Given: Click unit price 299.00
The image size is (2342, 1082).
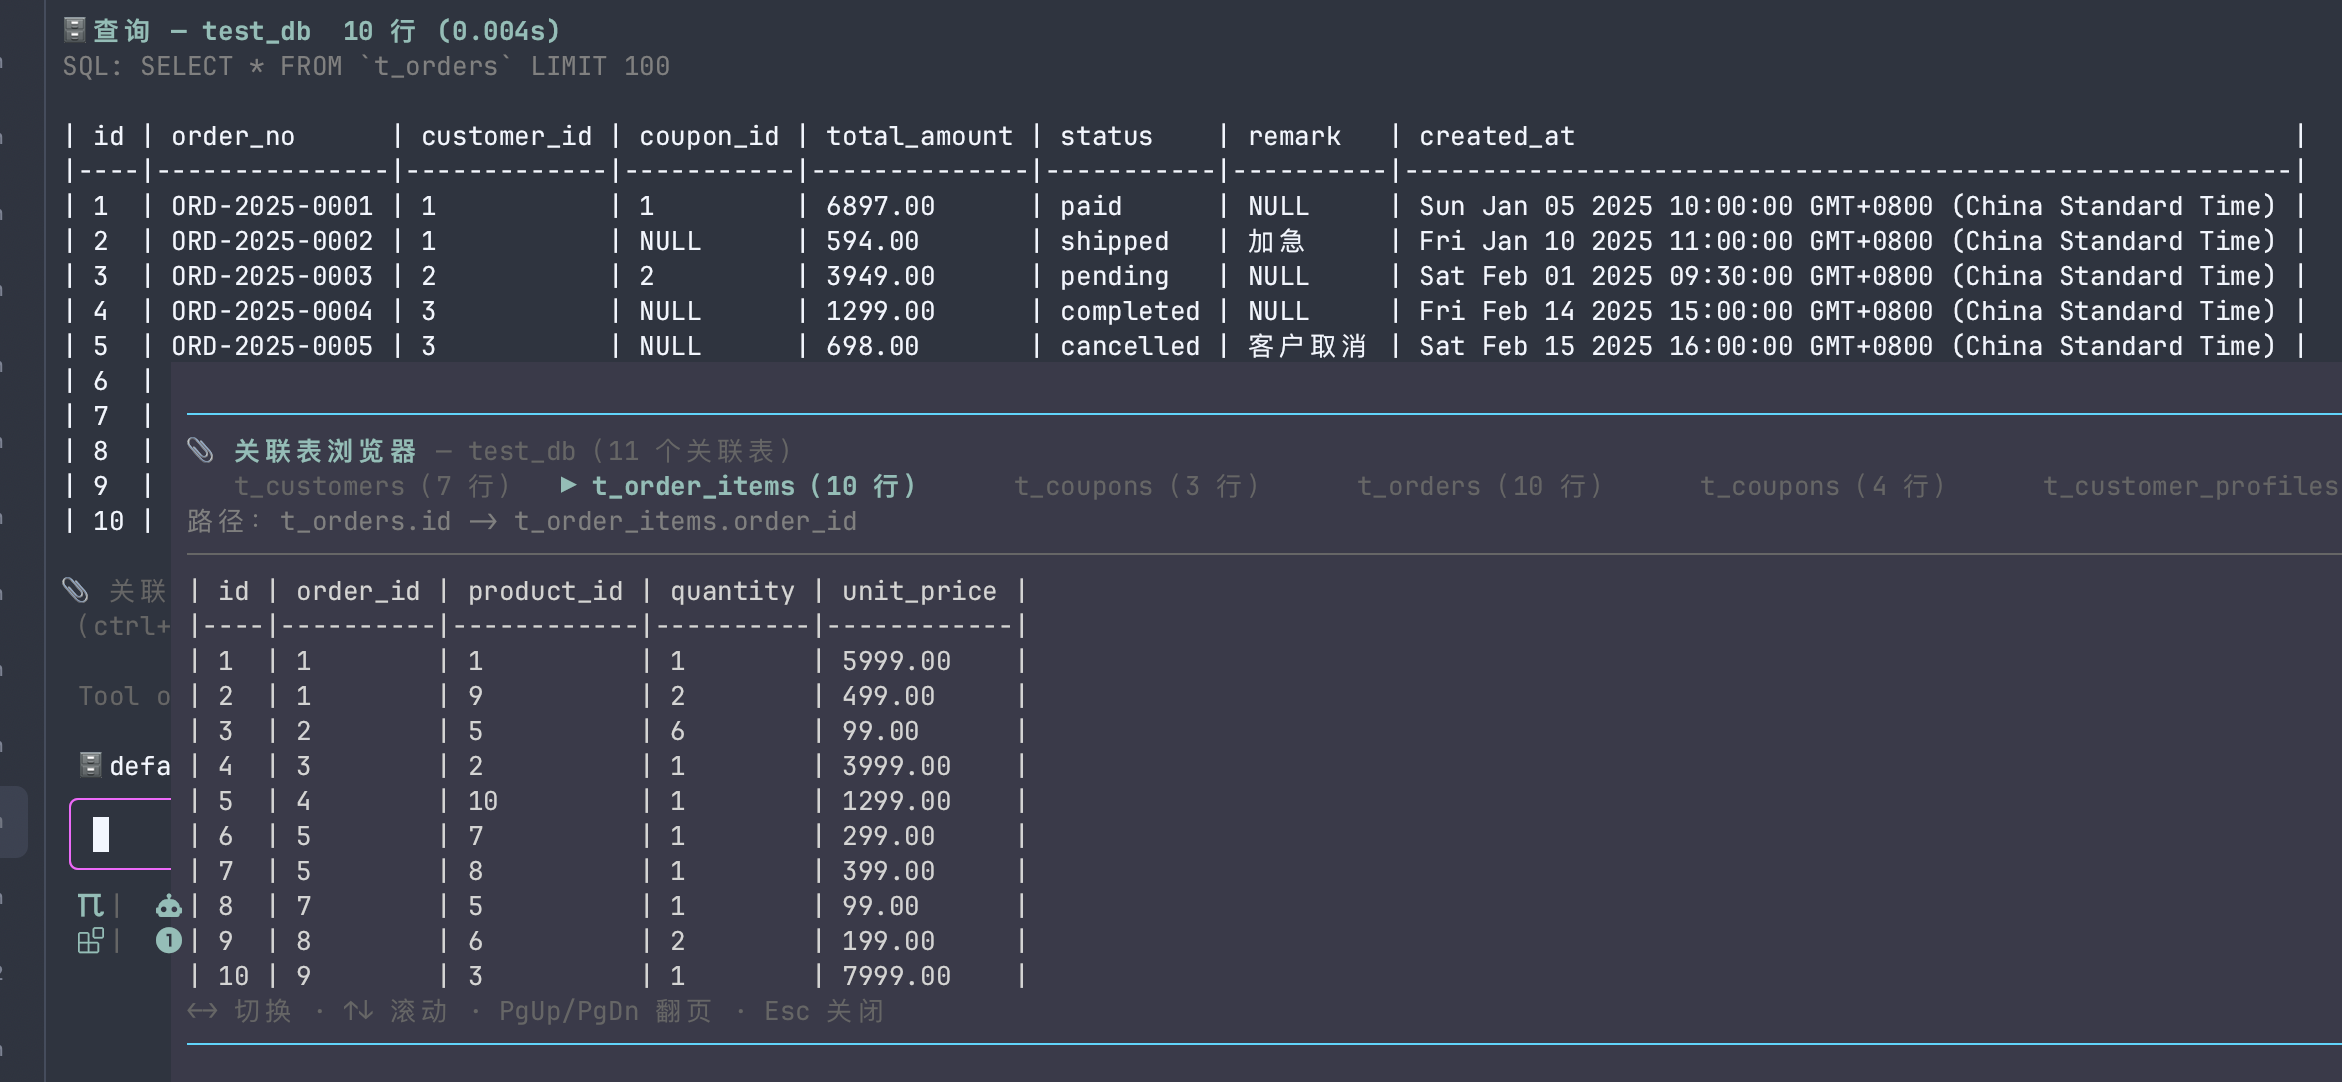Looking at the screenshot, I should (888, 836).
